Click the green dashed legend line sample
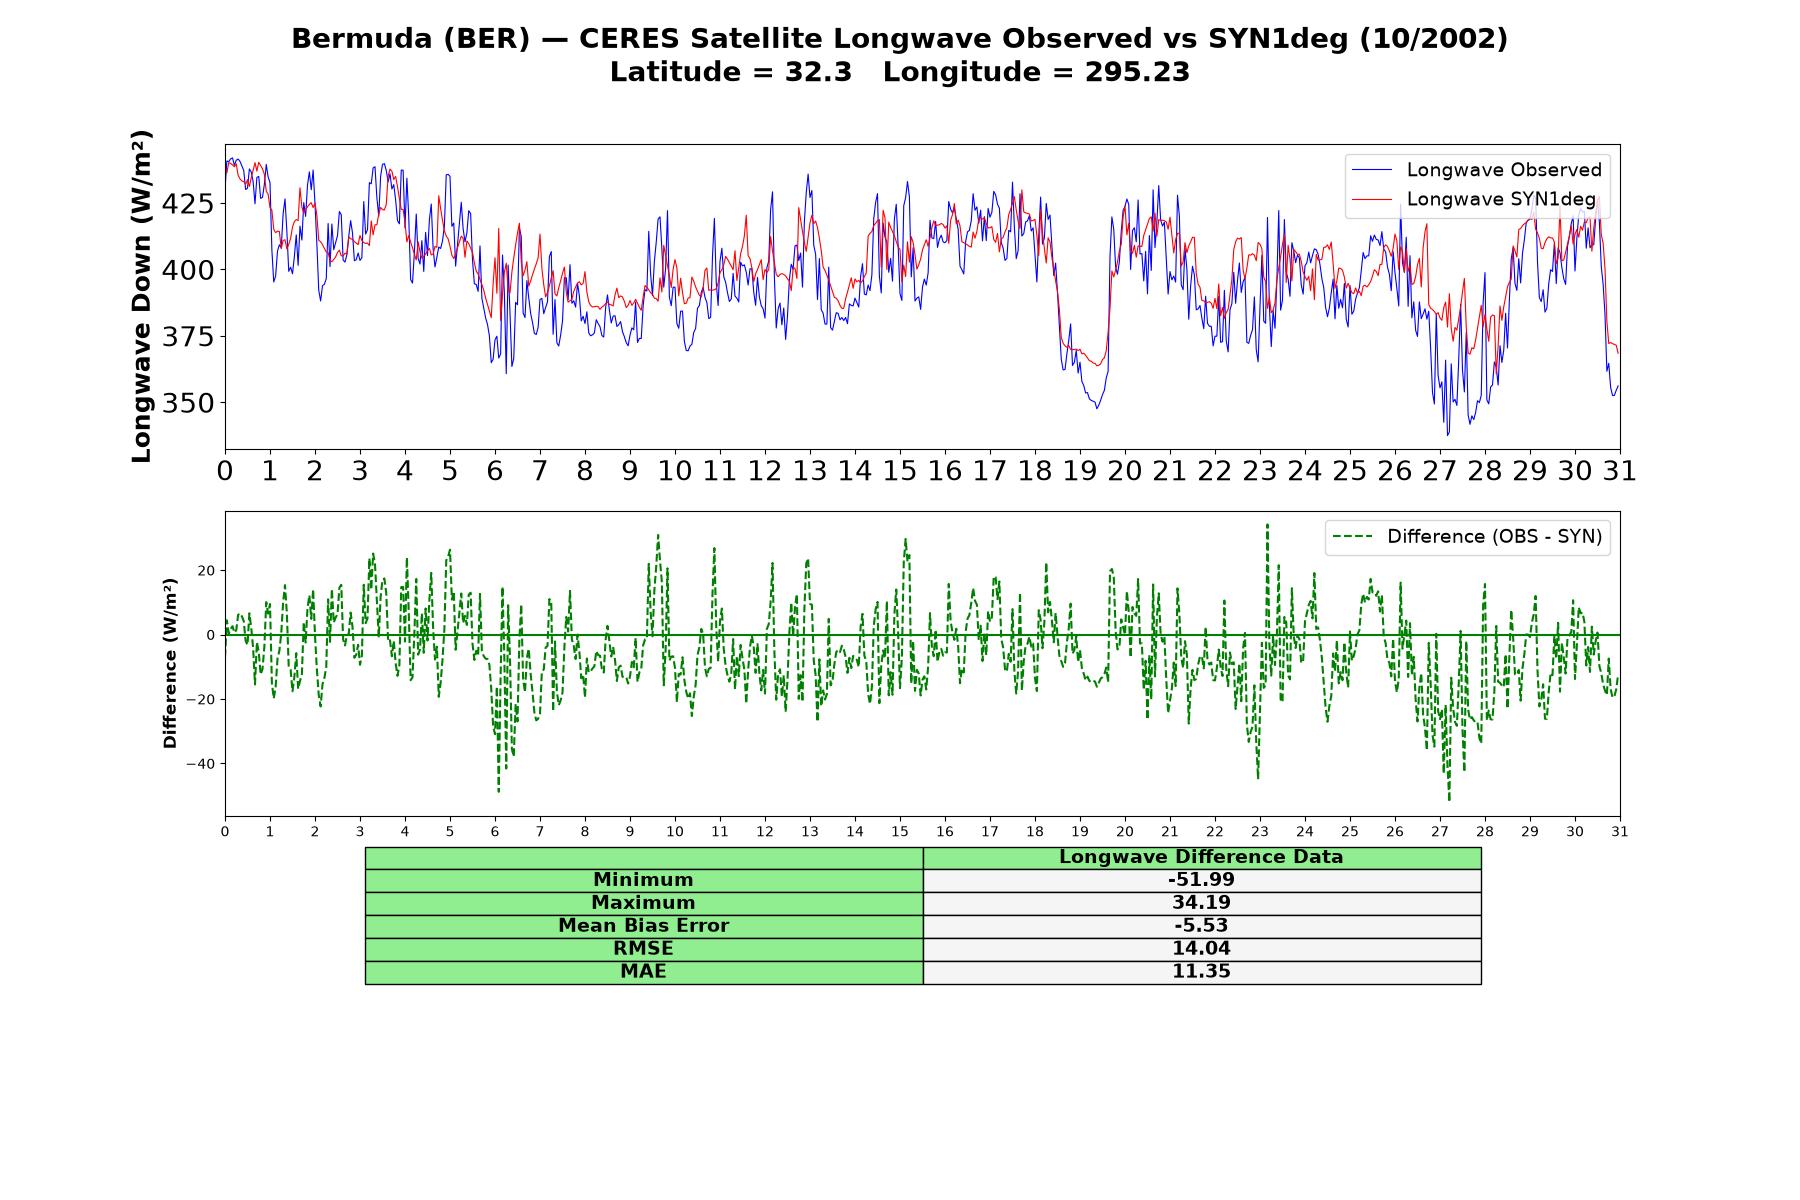Image resolution: width=1800 pixels, height=1200 pixels. (1352, 537)
